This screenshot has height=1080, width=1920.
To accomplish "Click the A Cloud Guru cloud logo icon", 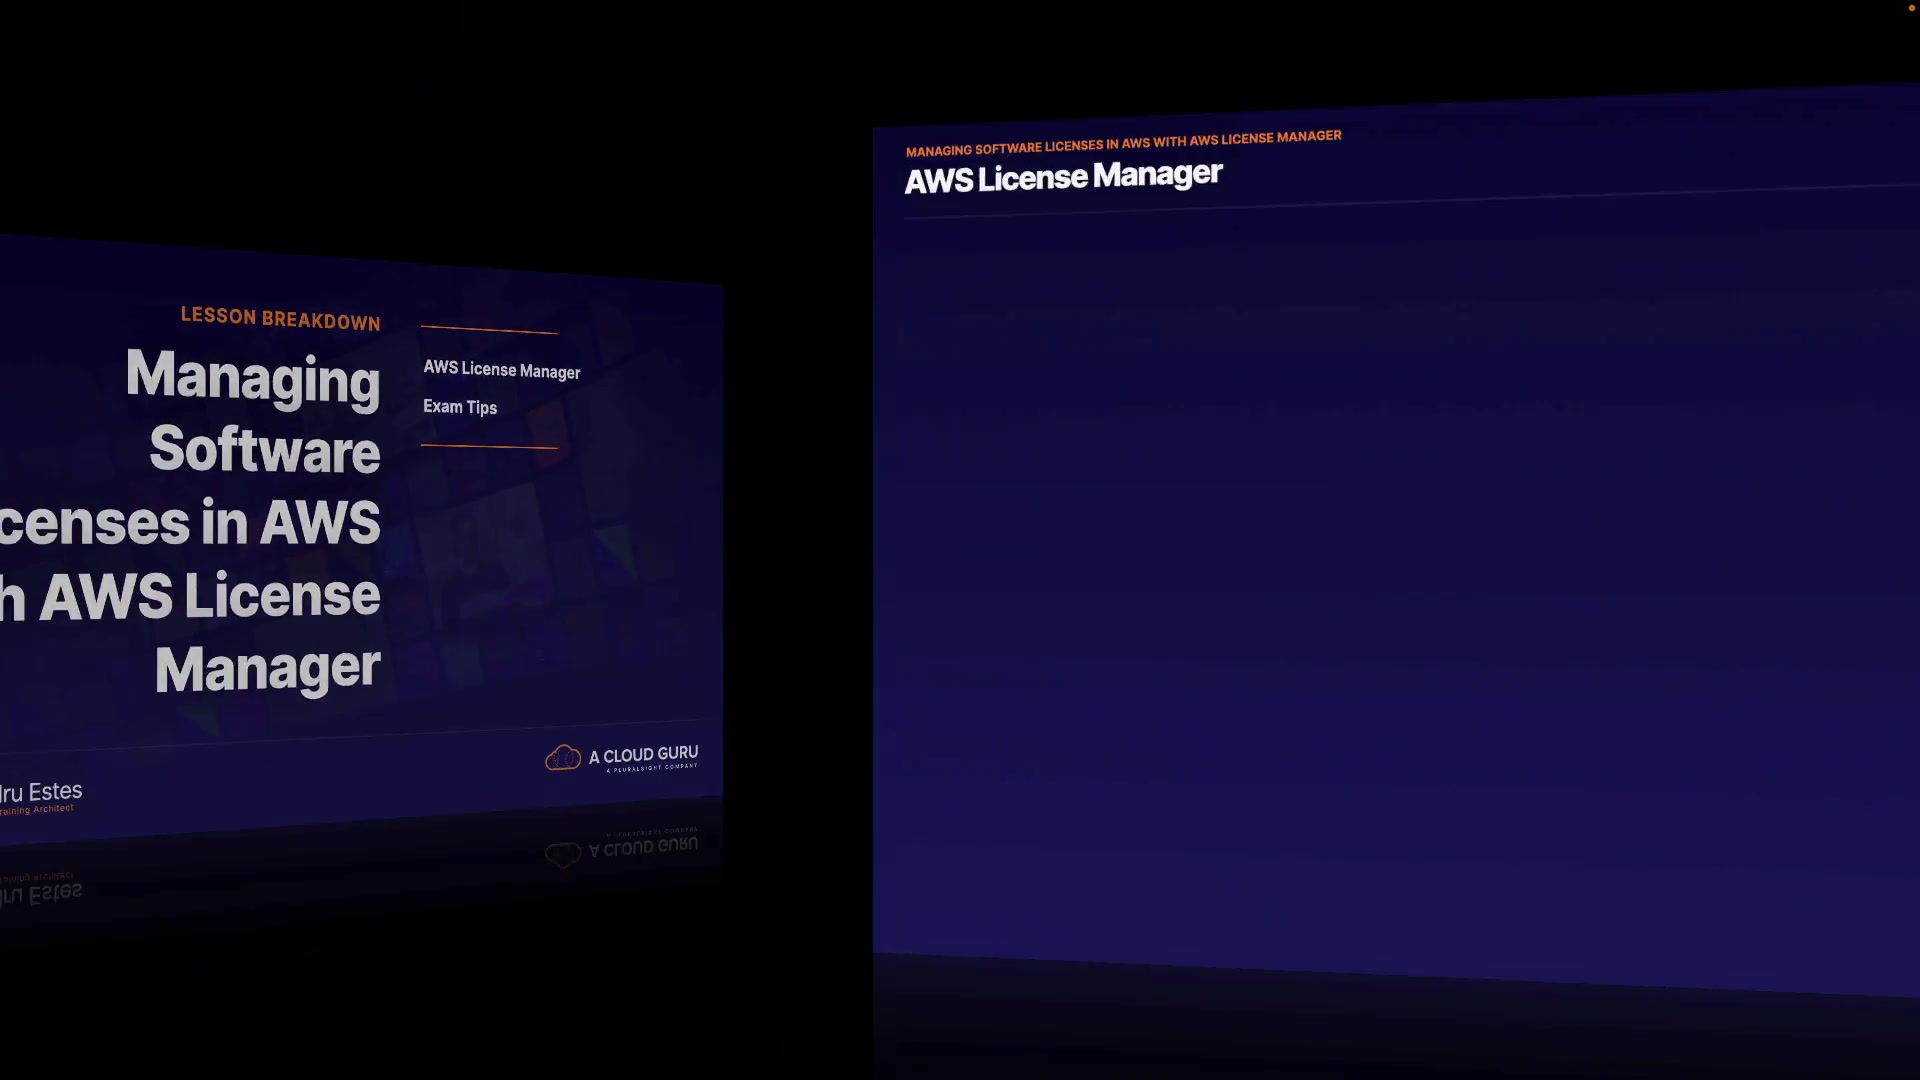I will [563, 758].
